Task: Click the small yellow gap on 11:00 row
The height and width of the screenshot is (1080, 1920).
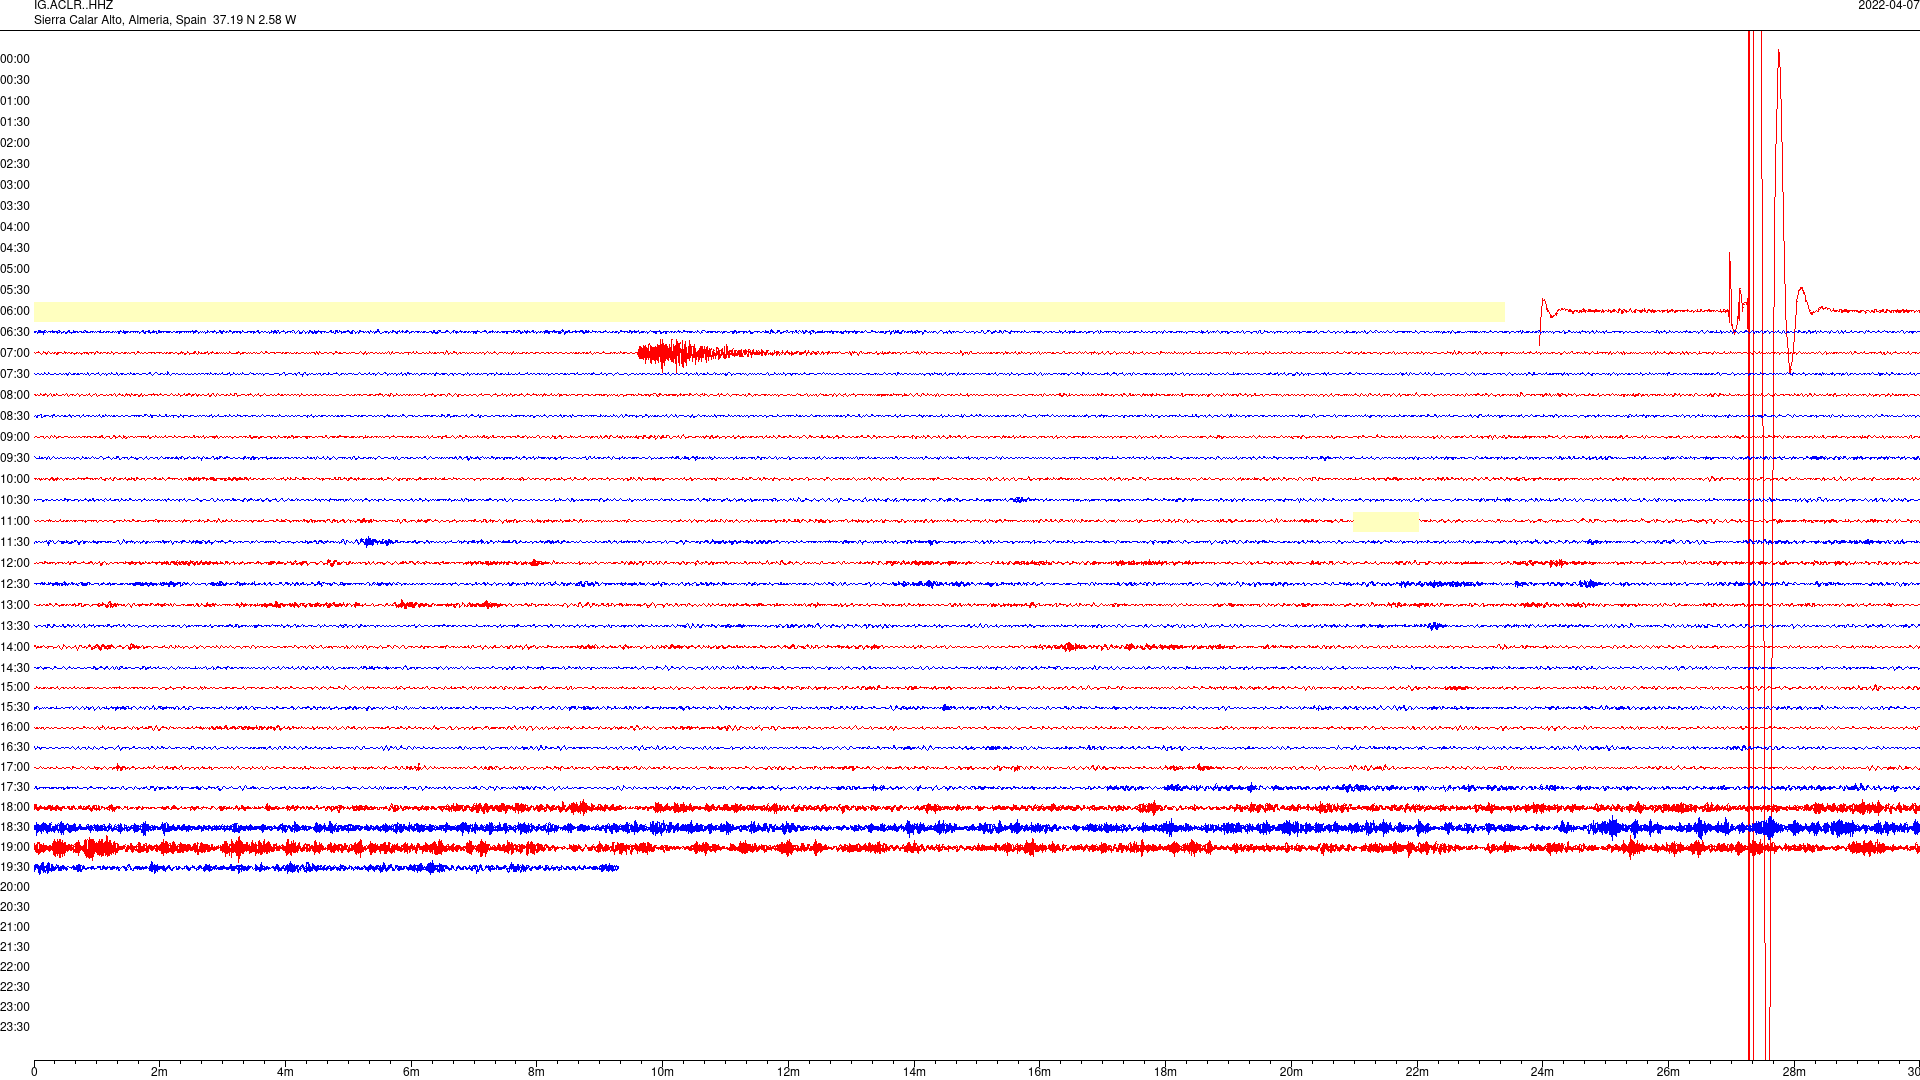Action: pos(1386,521)
